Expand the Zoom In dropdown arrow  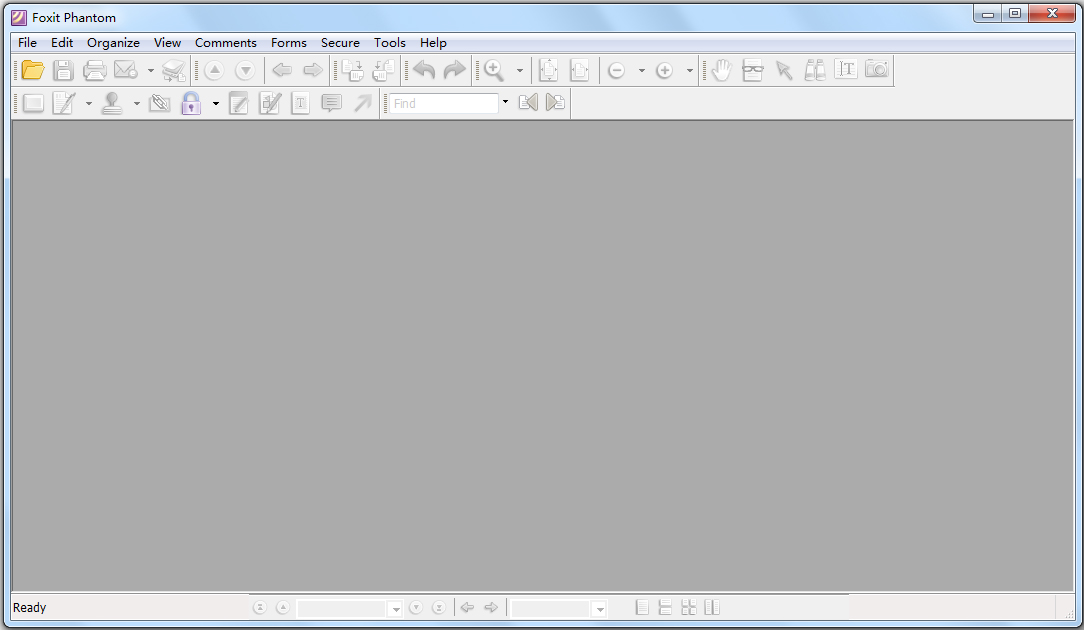point(689,71)
